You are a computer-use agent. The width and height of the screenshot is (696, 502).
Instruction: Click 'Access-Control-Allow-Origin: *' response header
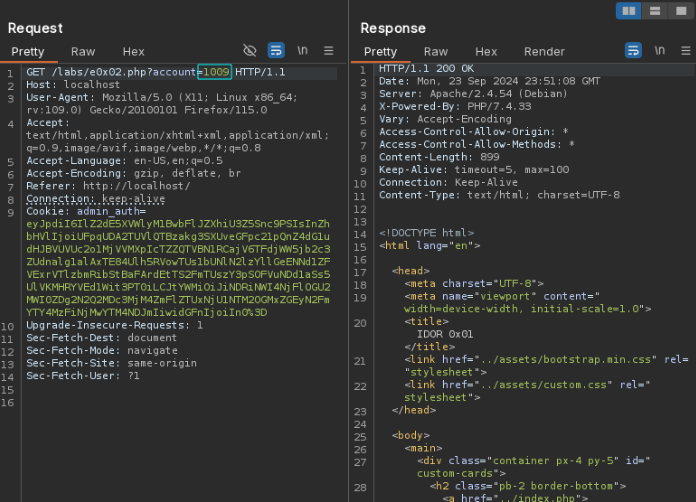tap(474, 132)
